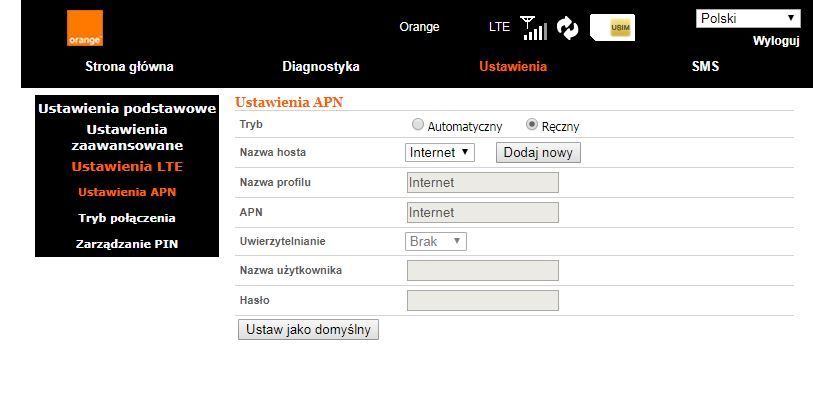Open Tryb połączenia in the sidebar
The width and height of the screenshot is (813, 414).
[127, 218]
